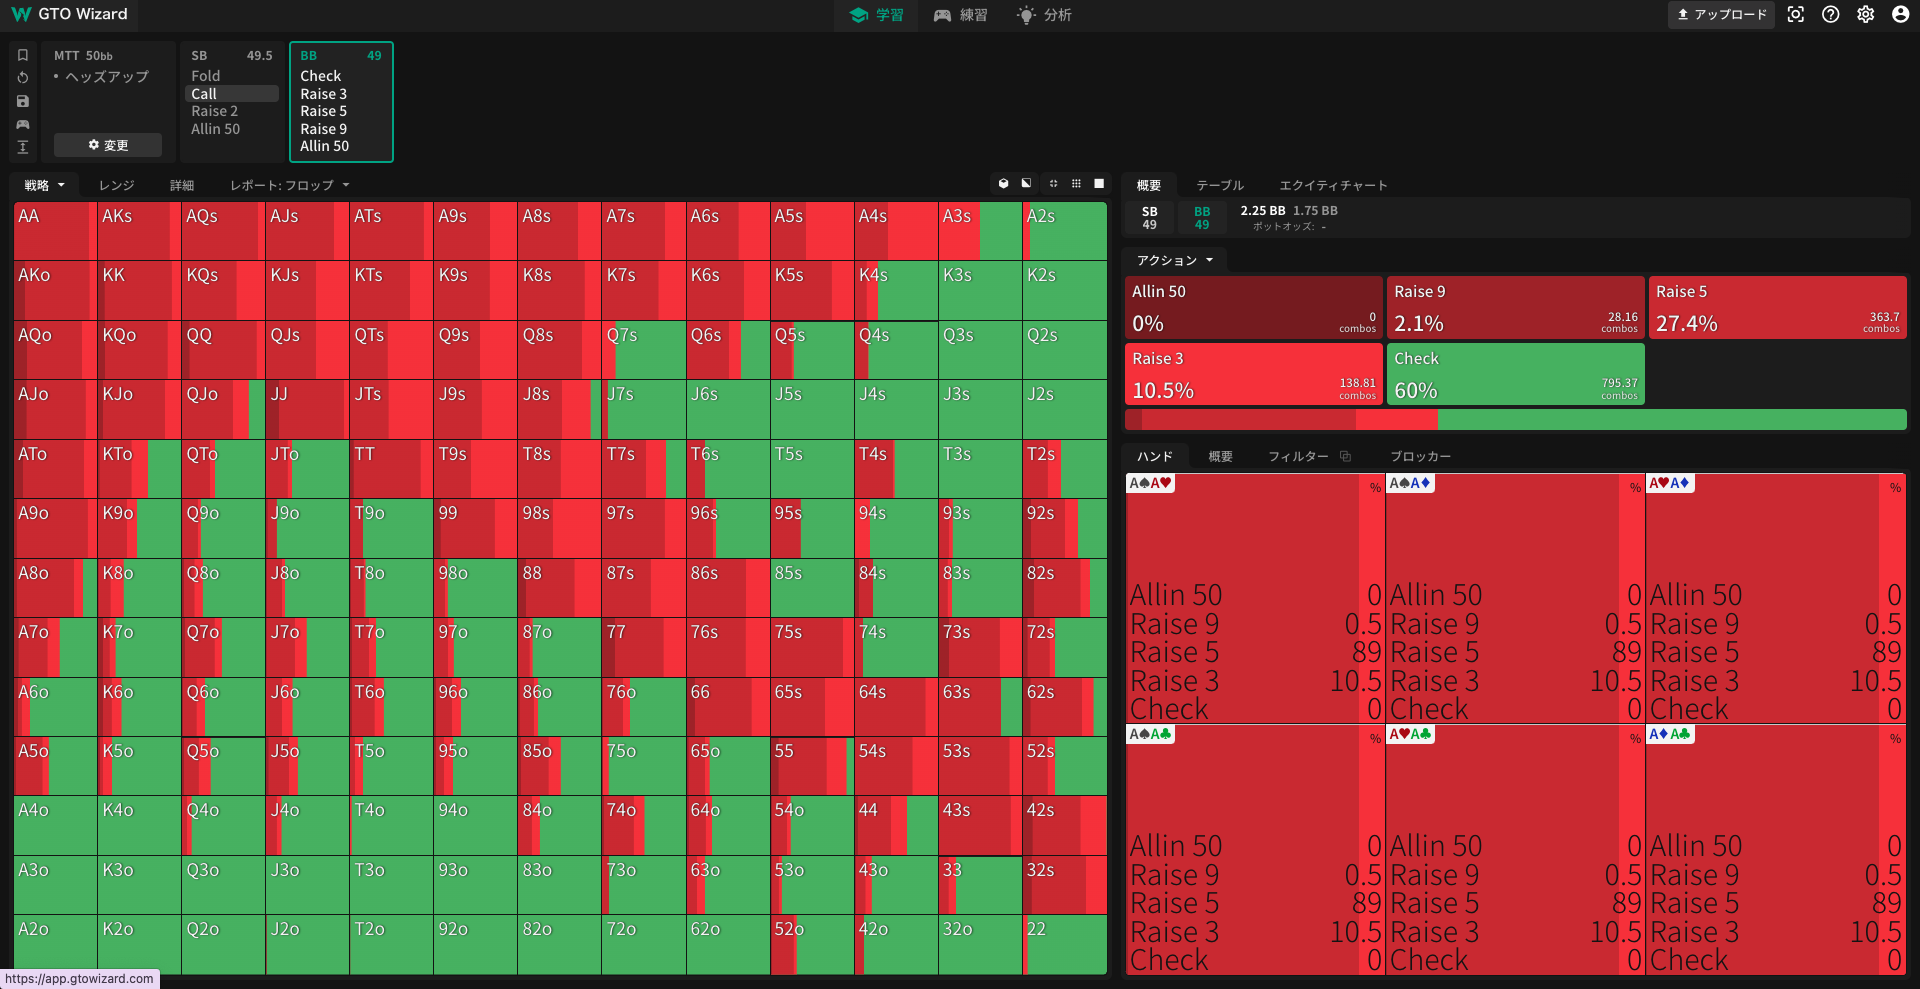Click the GTO Wizard logo
The image size is (1920, 989).
[69, 14]
